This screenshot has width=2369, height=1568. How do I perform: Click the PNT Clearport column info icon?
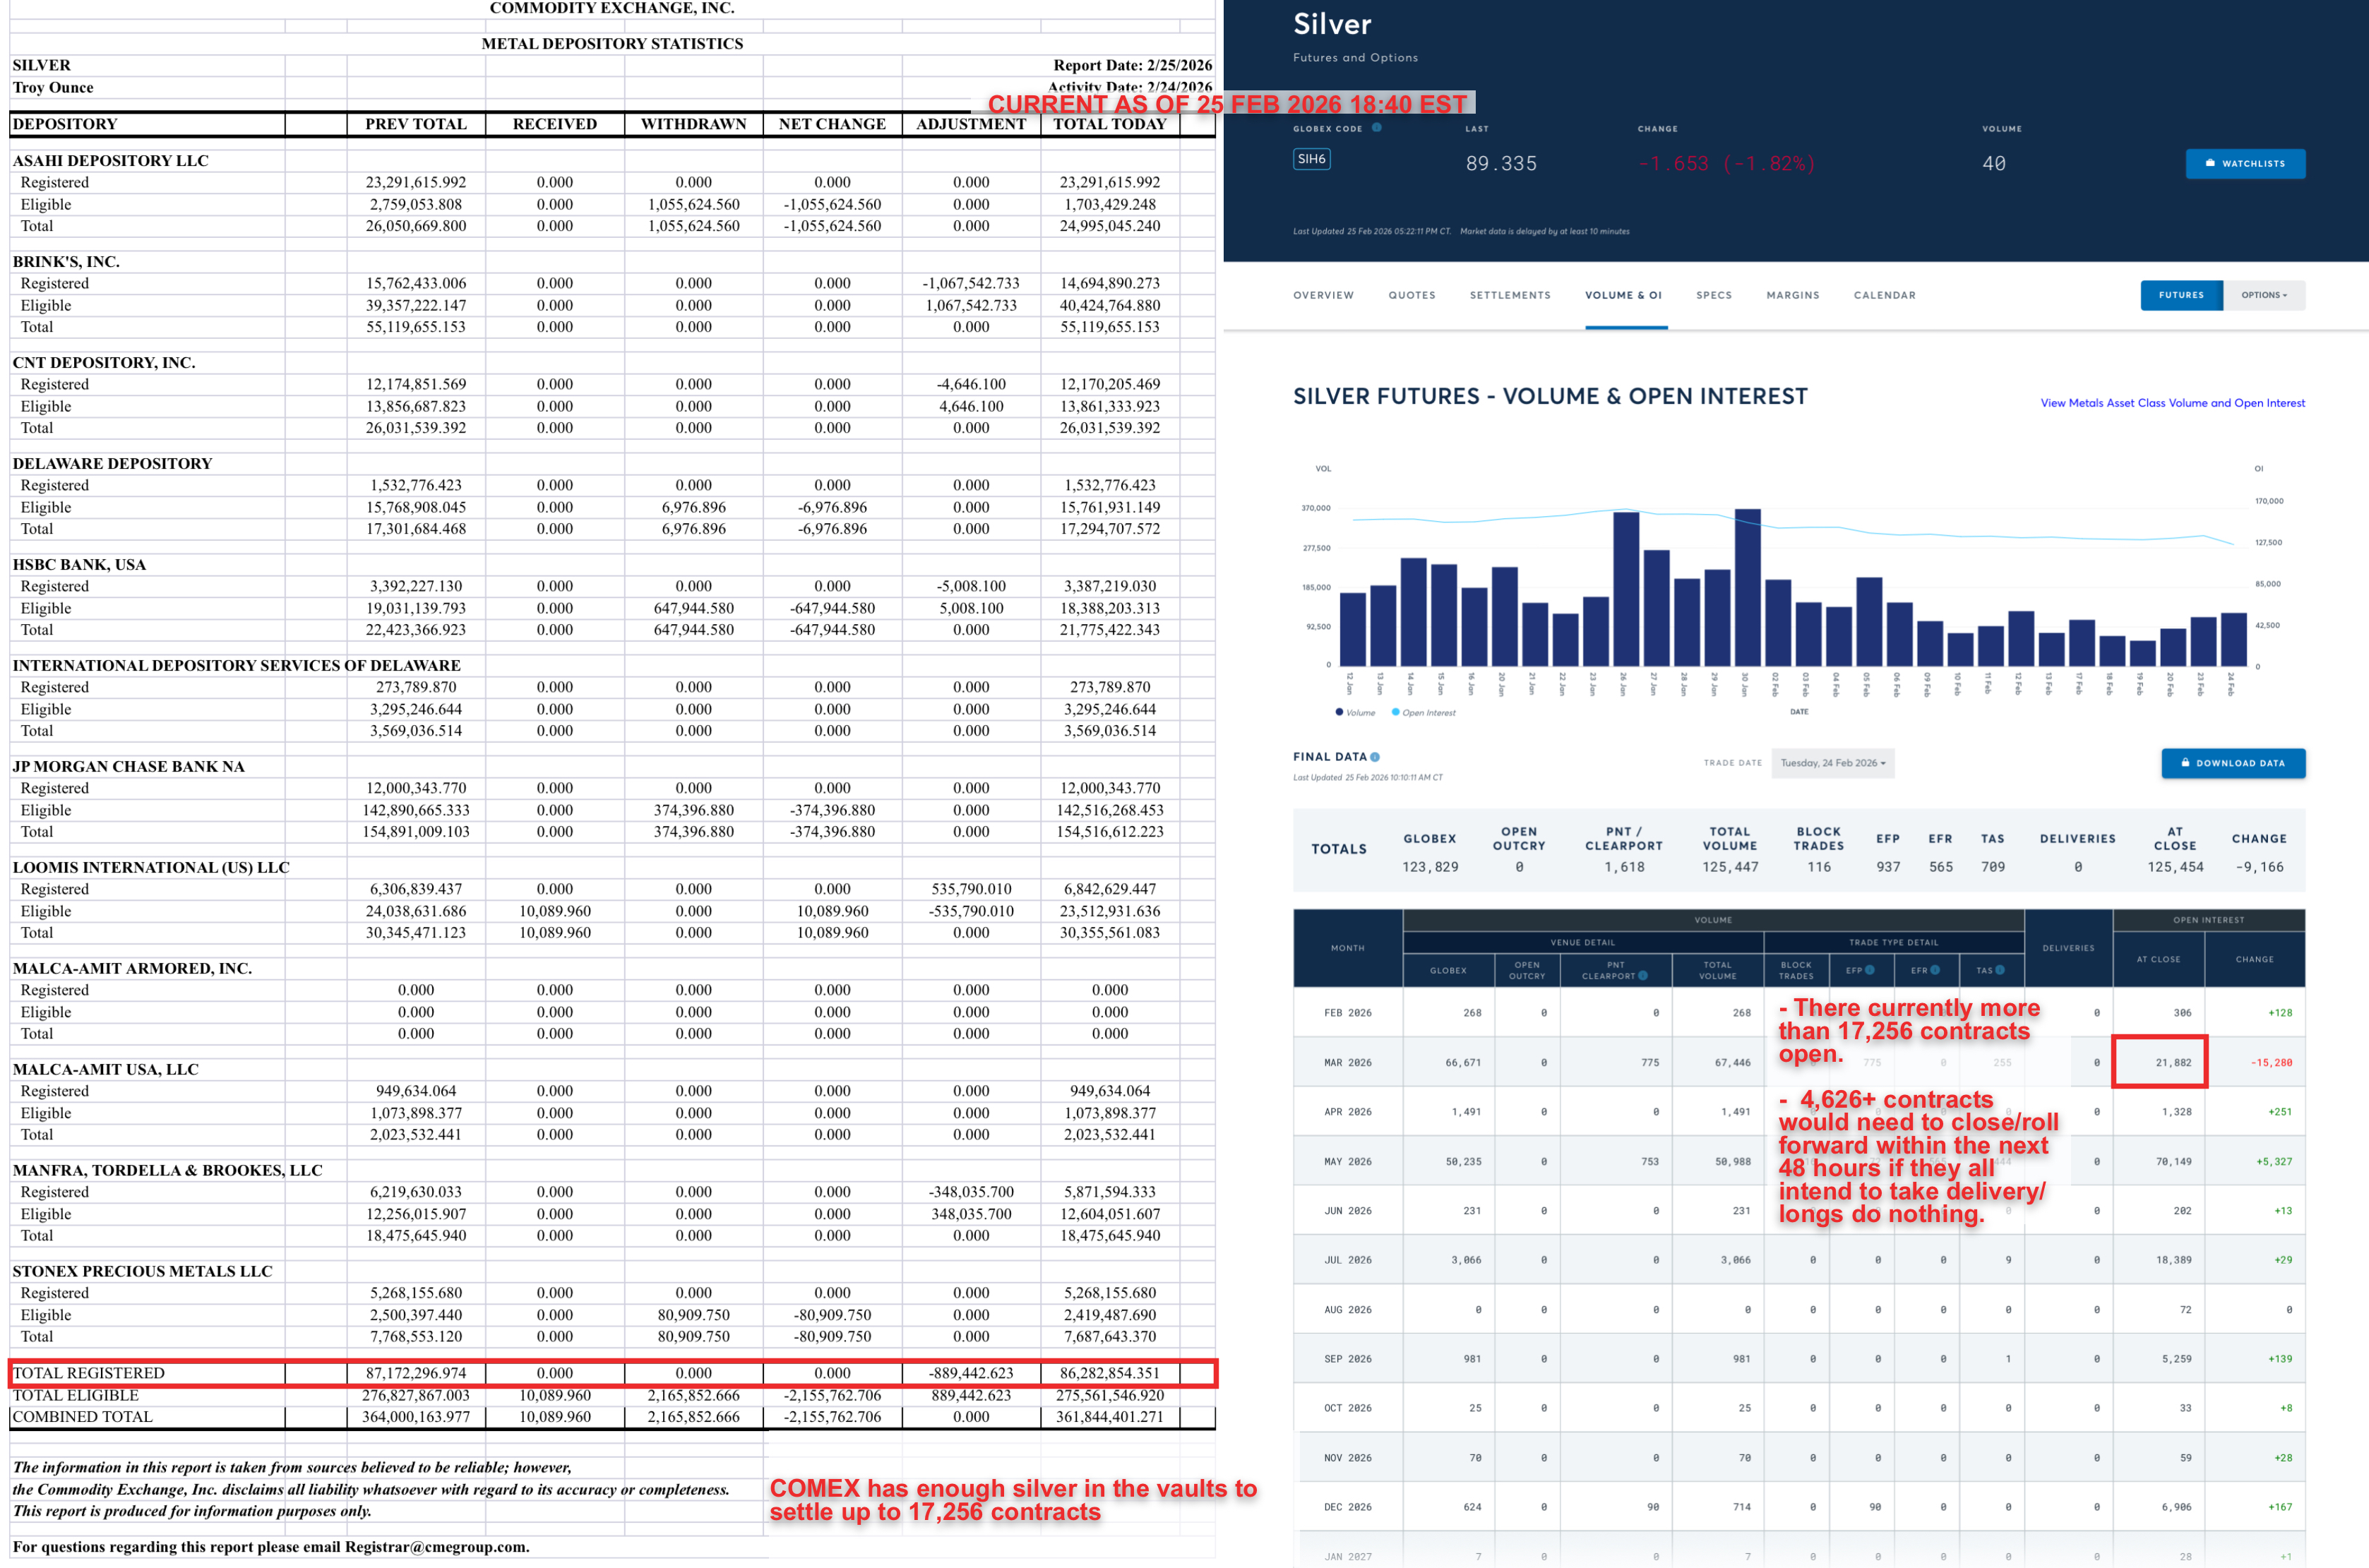click(1643, 976)
